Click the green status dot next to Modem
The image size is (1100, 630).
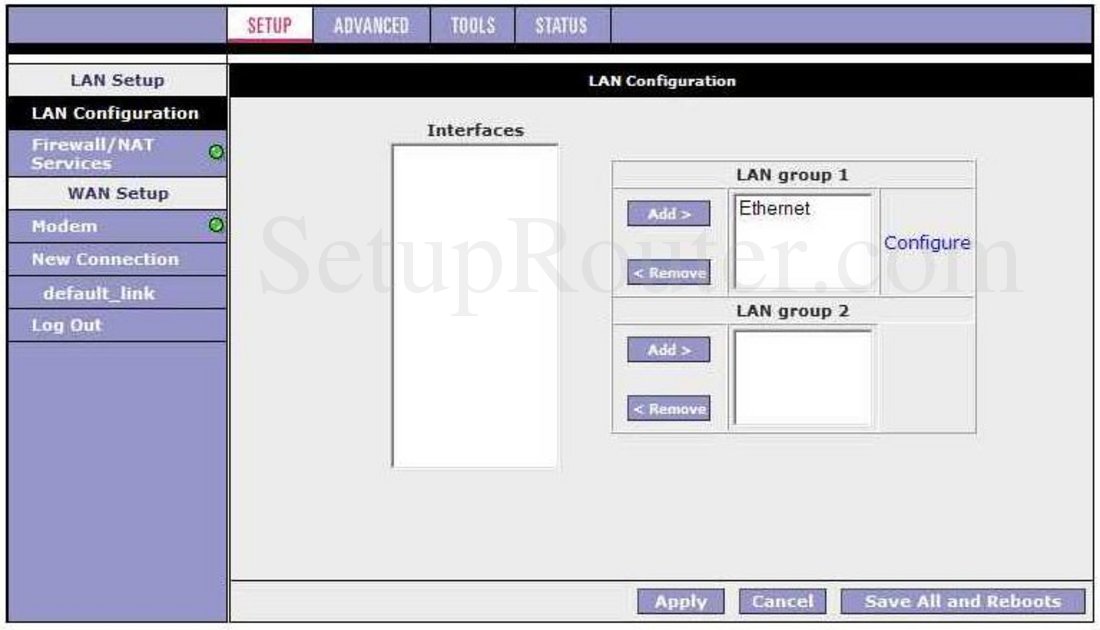215,226
